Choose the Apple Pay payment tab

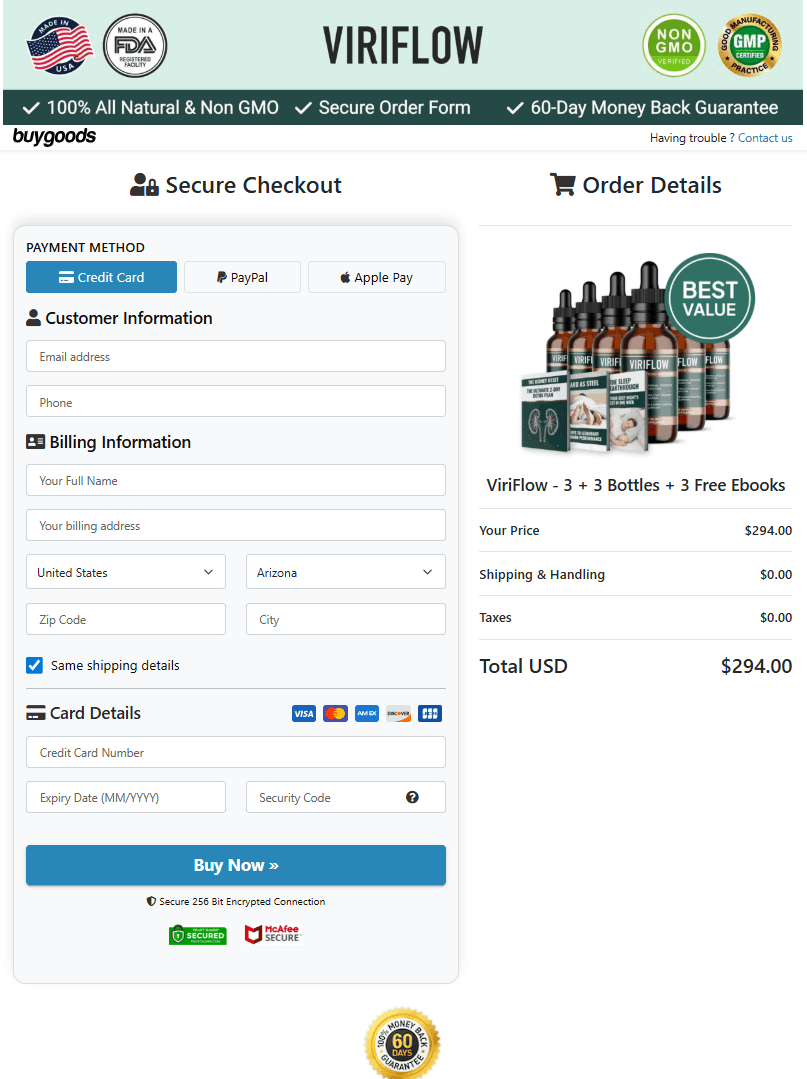click(376, 277)
